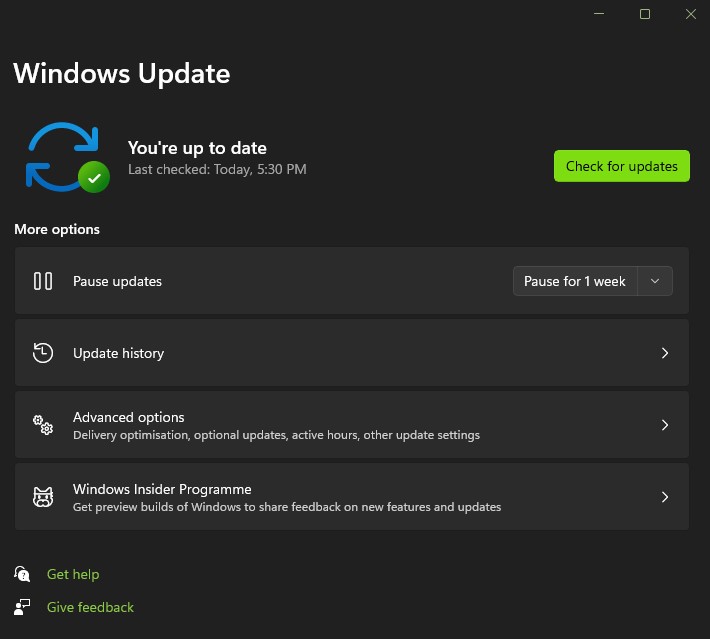This screenshot has width=710, height=639.
Task: Maximize the Settings window
Action: coord(645,14)
